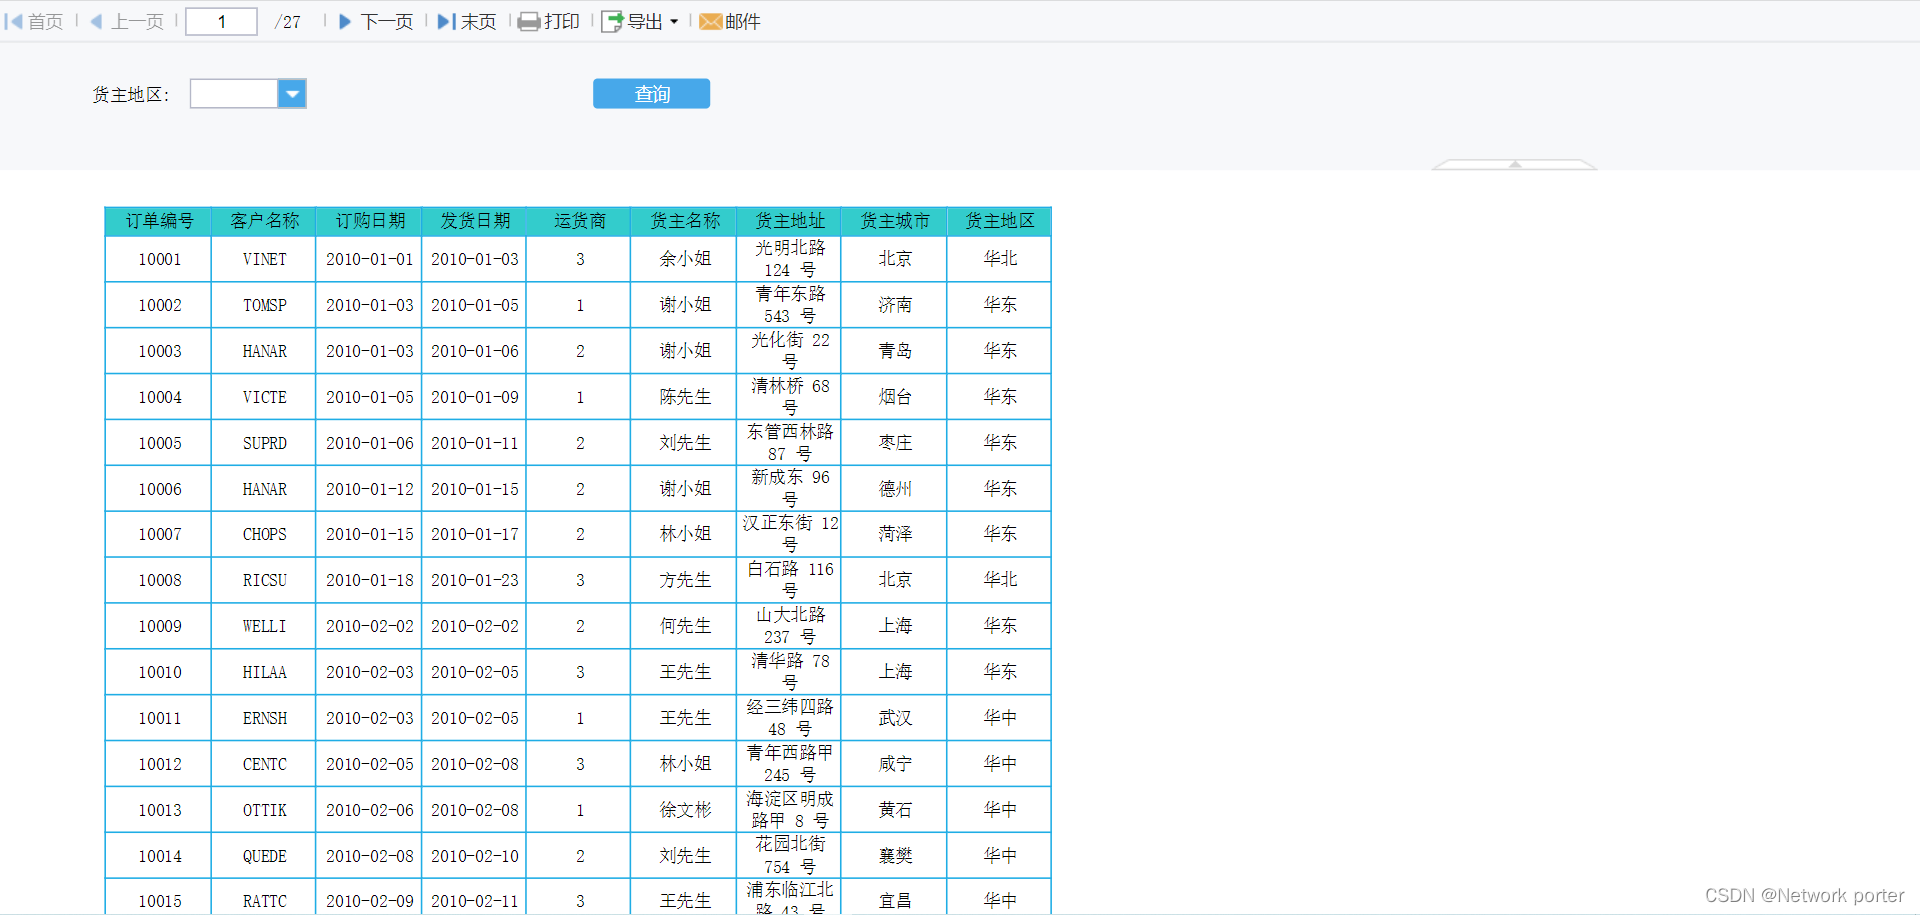
Task: Select city cell 青岛
Action: pos(895,351)
